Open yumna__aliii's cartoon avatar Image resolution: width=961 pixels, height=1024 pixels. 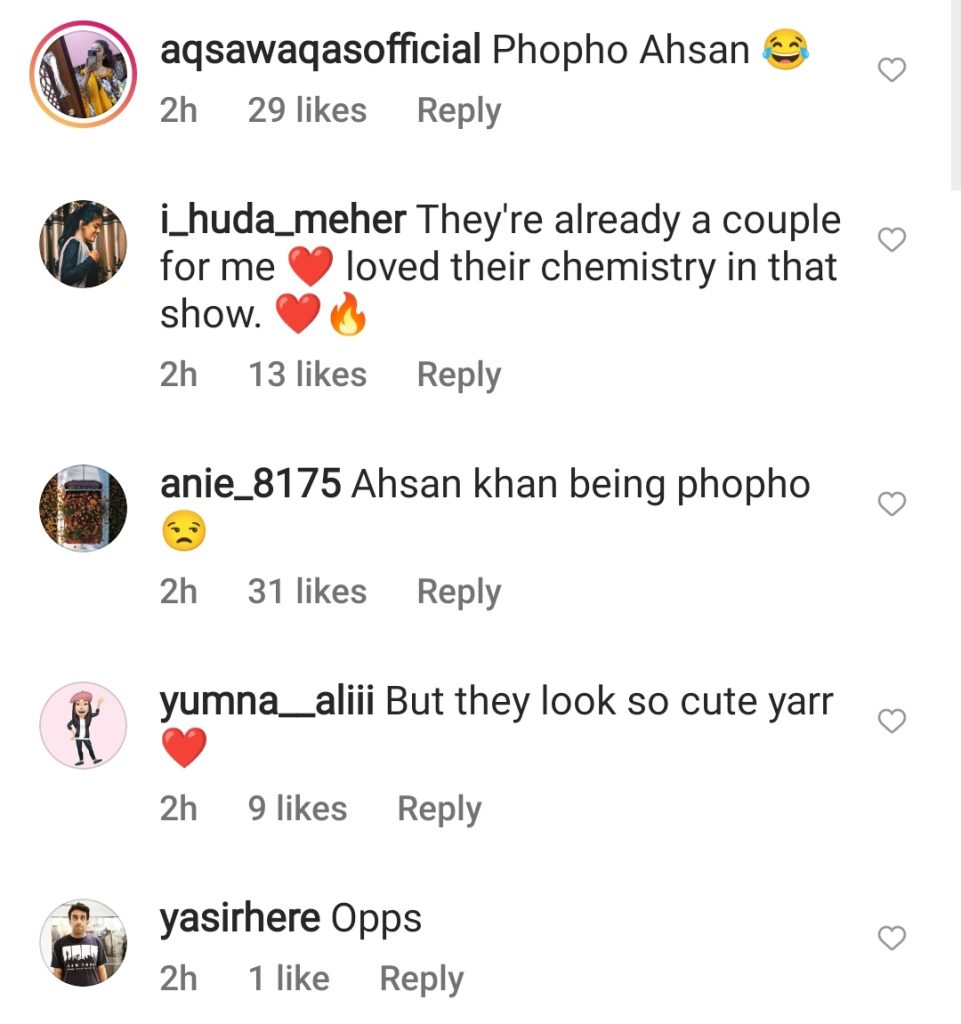(x=83, y=725)
